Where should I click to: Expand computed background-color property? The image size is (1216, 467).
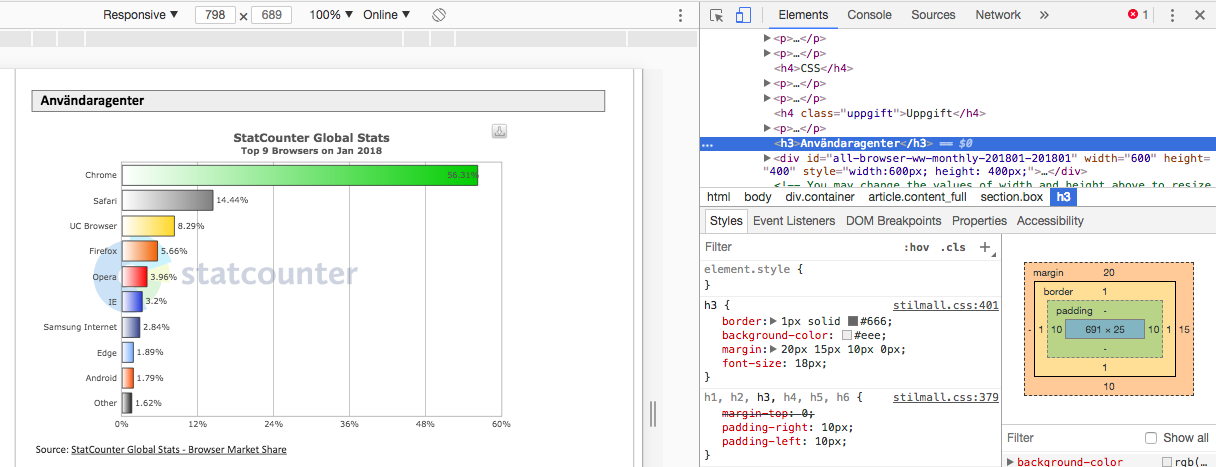(x=1010, y=462)
